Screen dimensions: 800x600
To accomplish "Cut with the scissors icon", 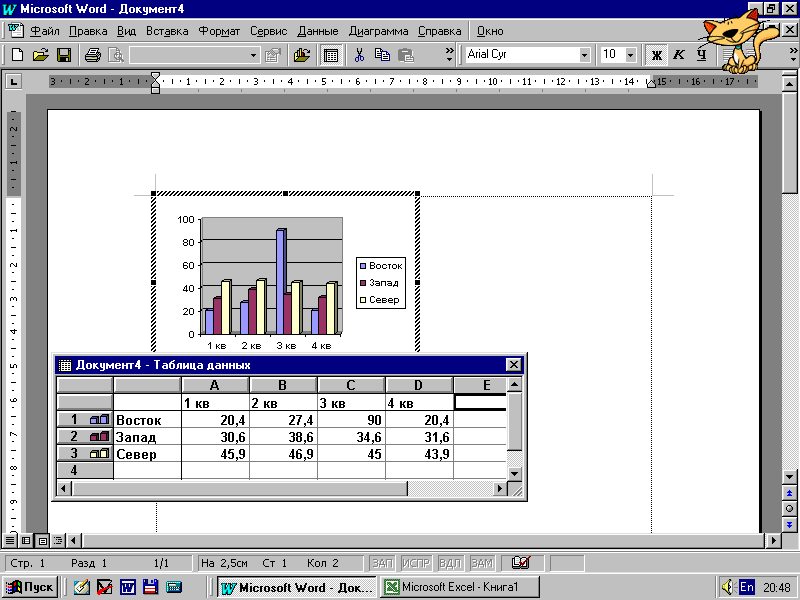I will (x=359, y=55).
